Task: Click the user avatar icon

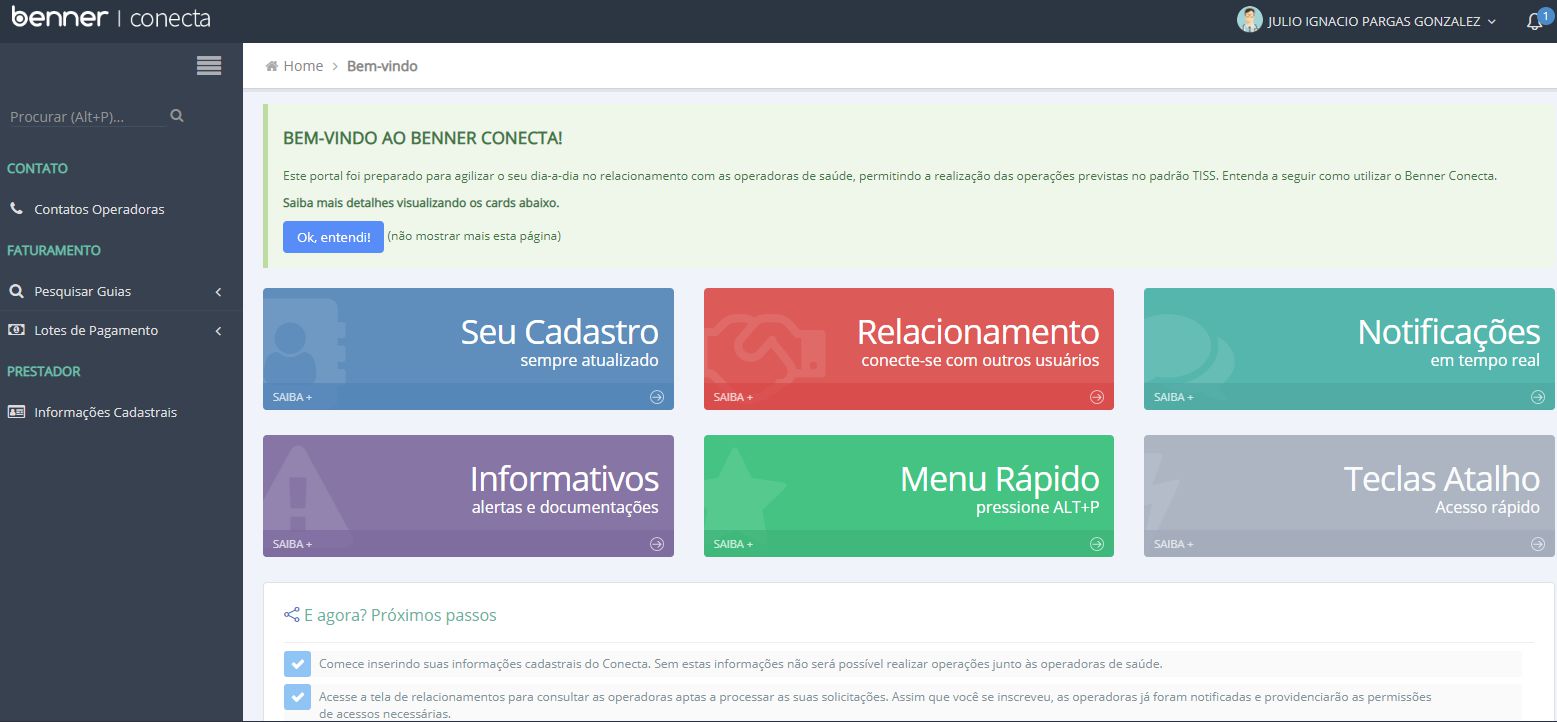Action: click(1249, 20)
